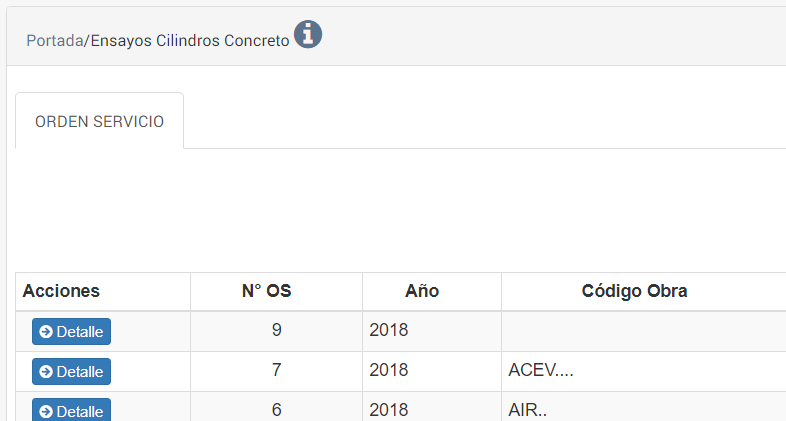Click the N° OS cell showing 6

tap(276, 409)
